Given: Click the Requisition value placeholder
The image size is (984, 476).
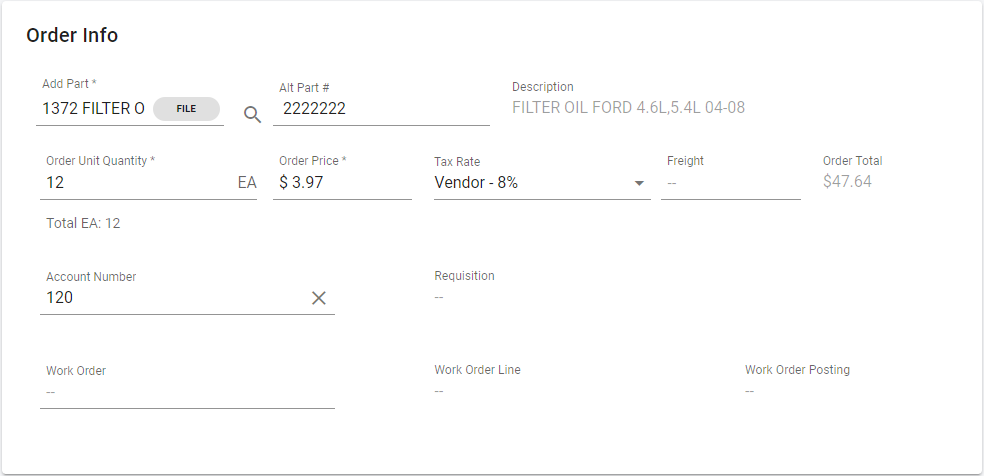Looking at the screenshot, I should click(x=439, y=296).
